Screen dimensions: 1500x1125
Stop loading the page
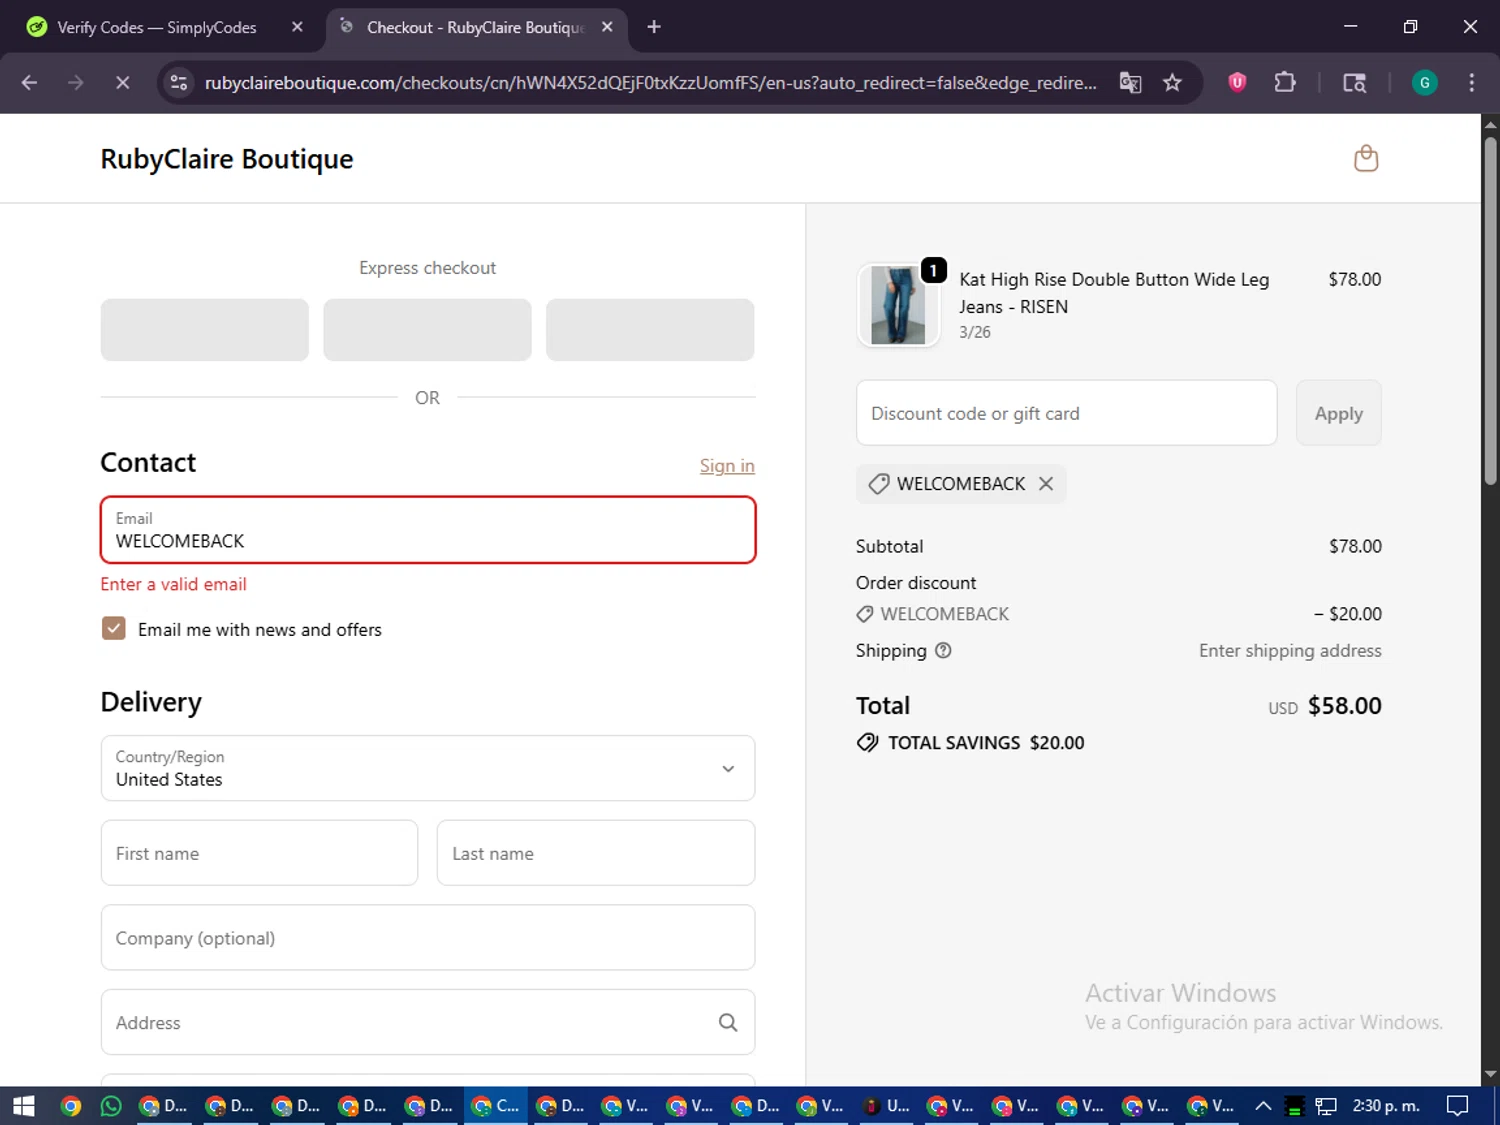(x=122, y=83)
